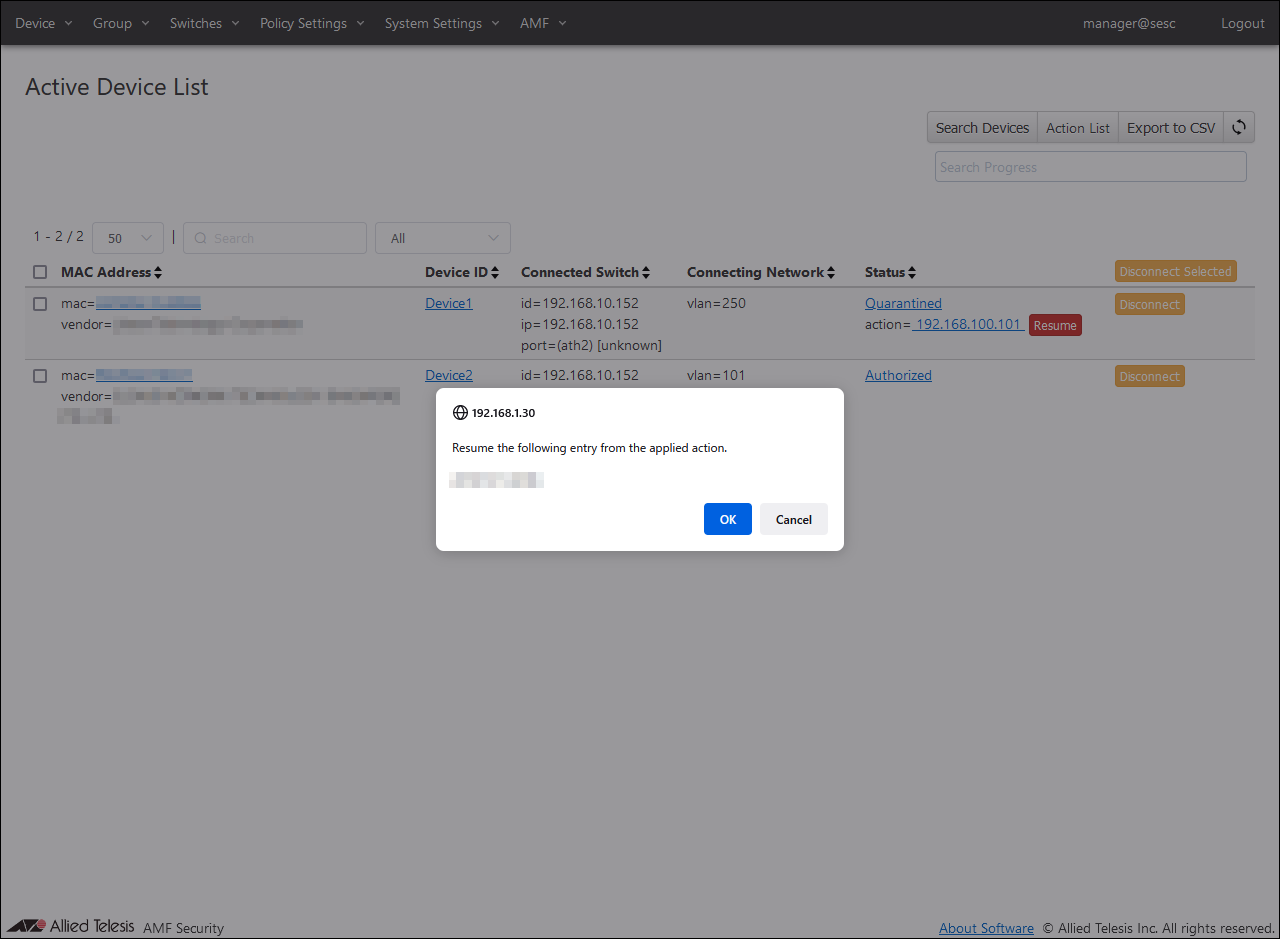Open the AMF menu
This screenshot has height=939, width=1280.
click(x=543, y=23)
